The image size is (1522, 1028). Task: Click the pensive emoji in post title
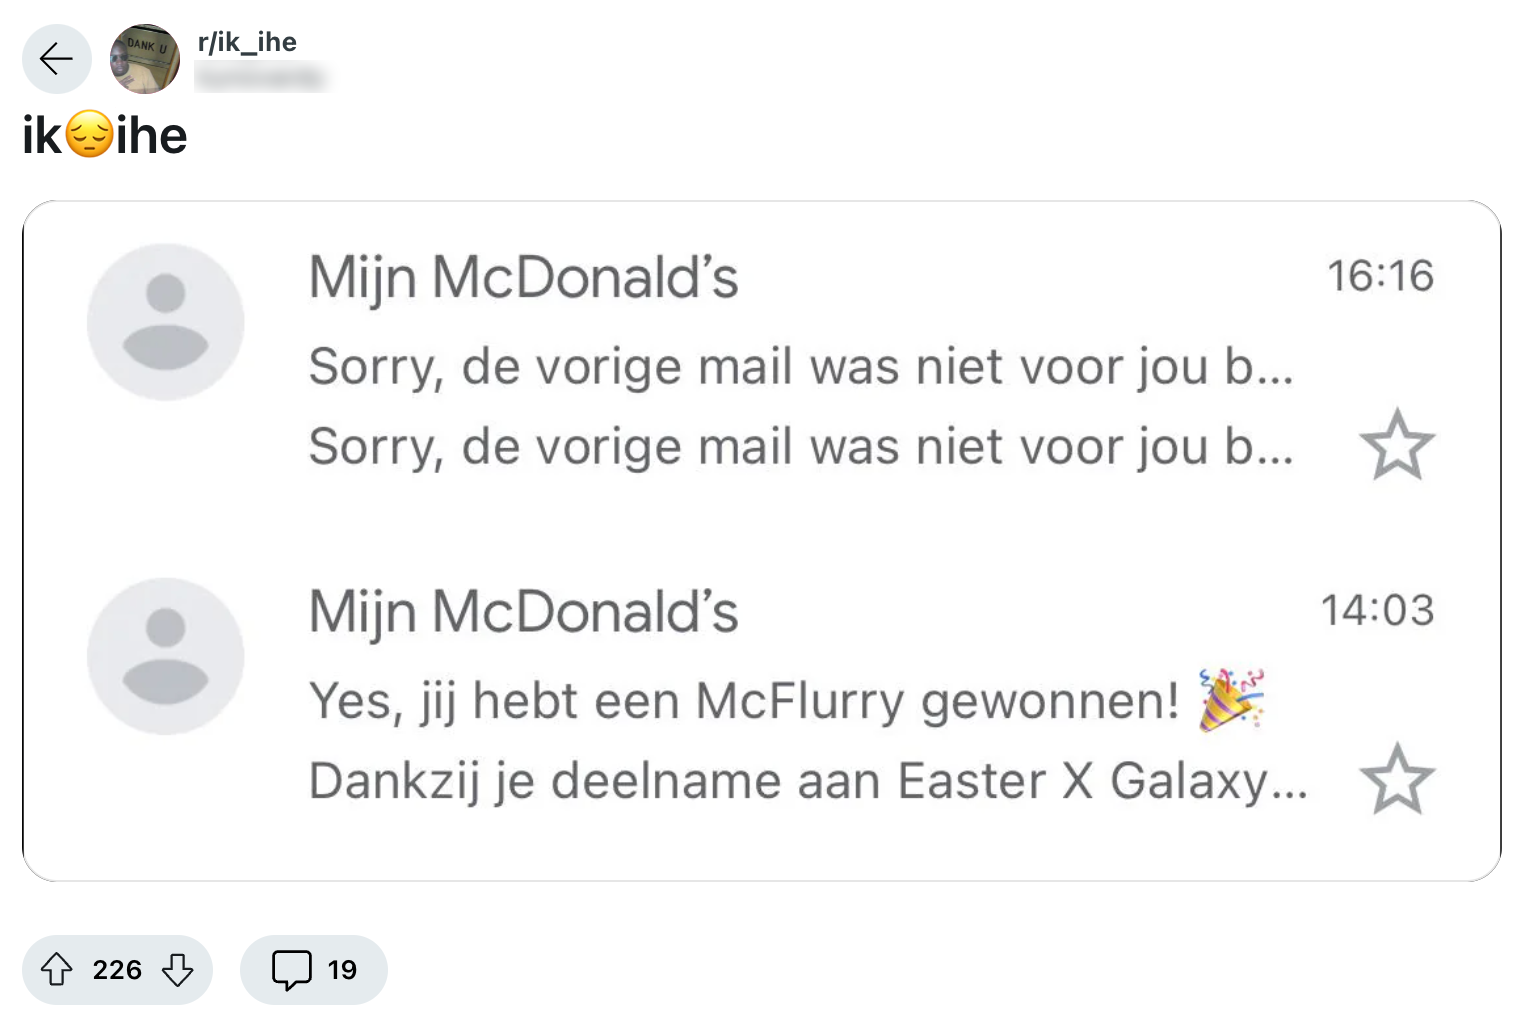(x=90, y=135)
